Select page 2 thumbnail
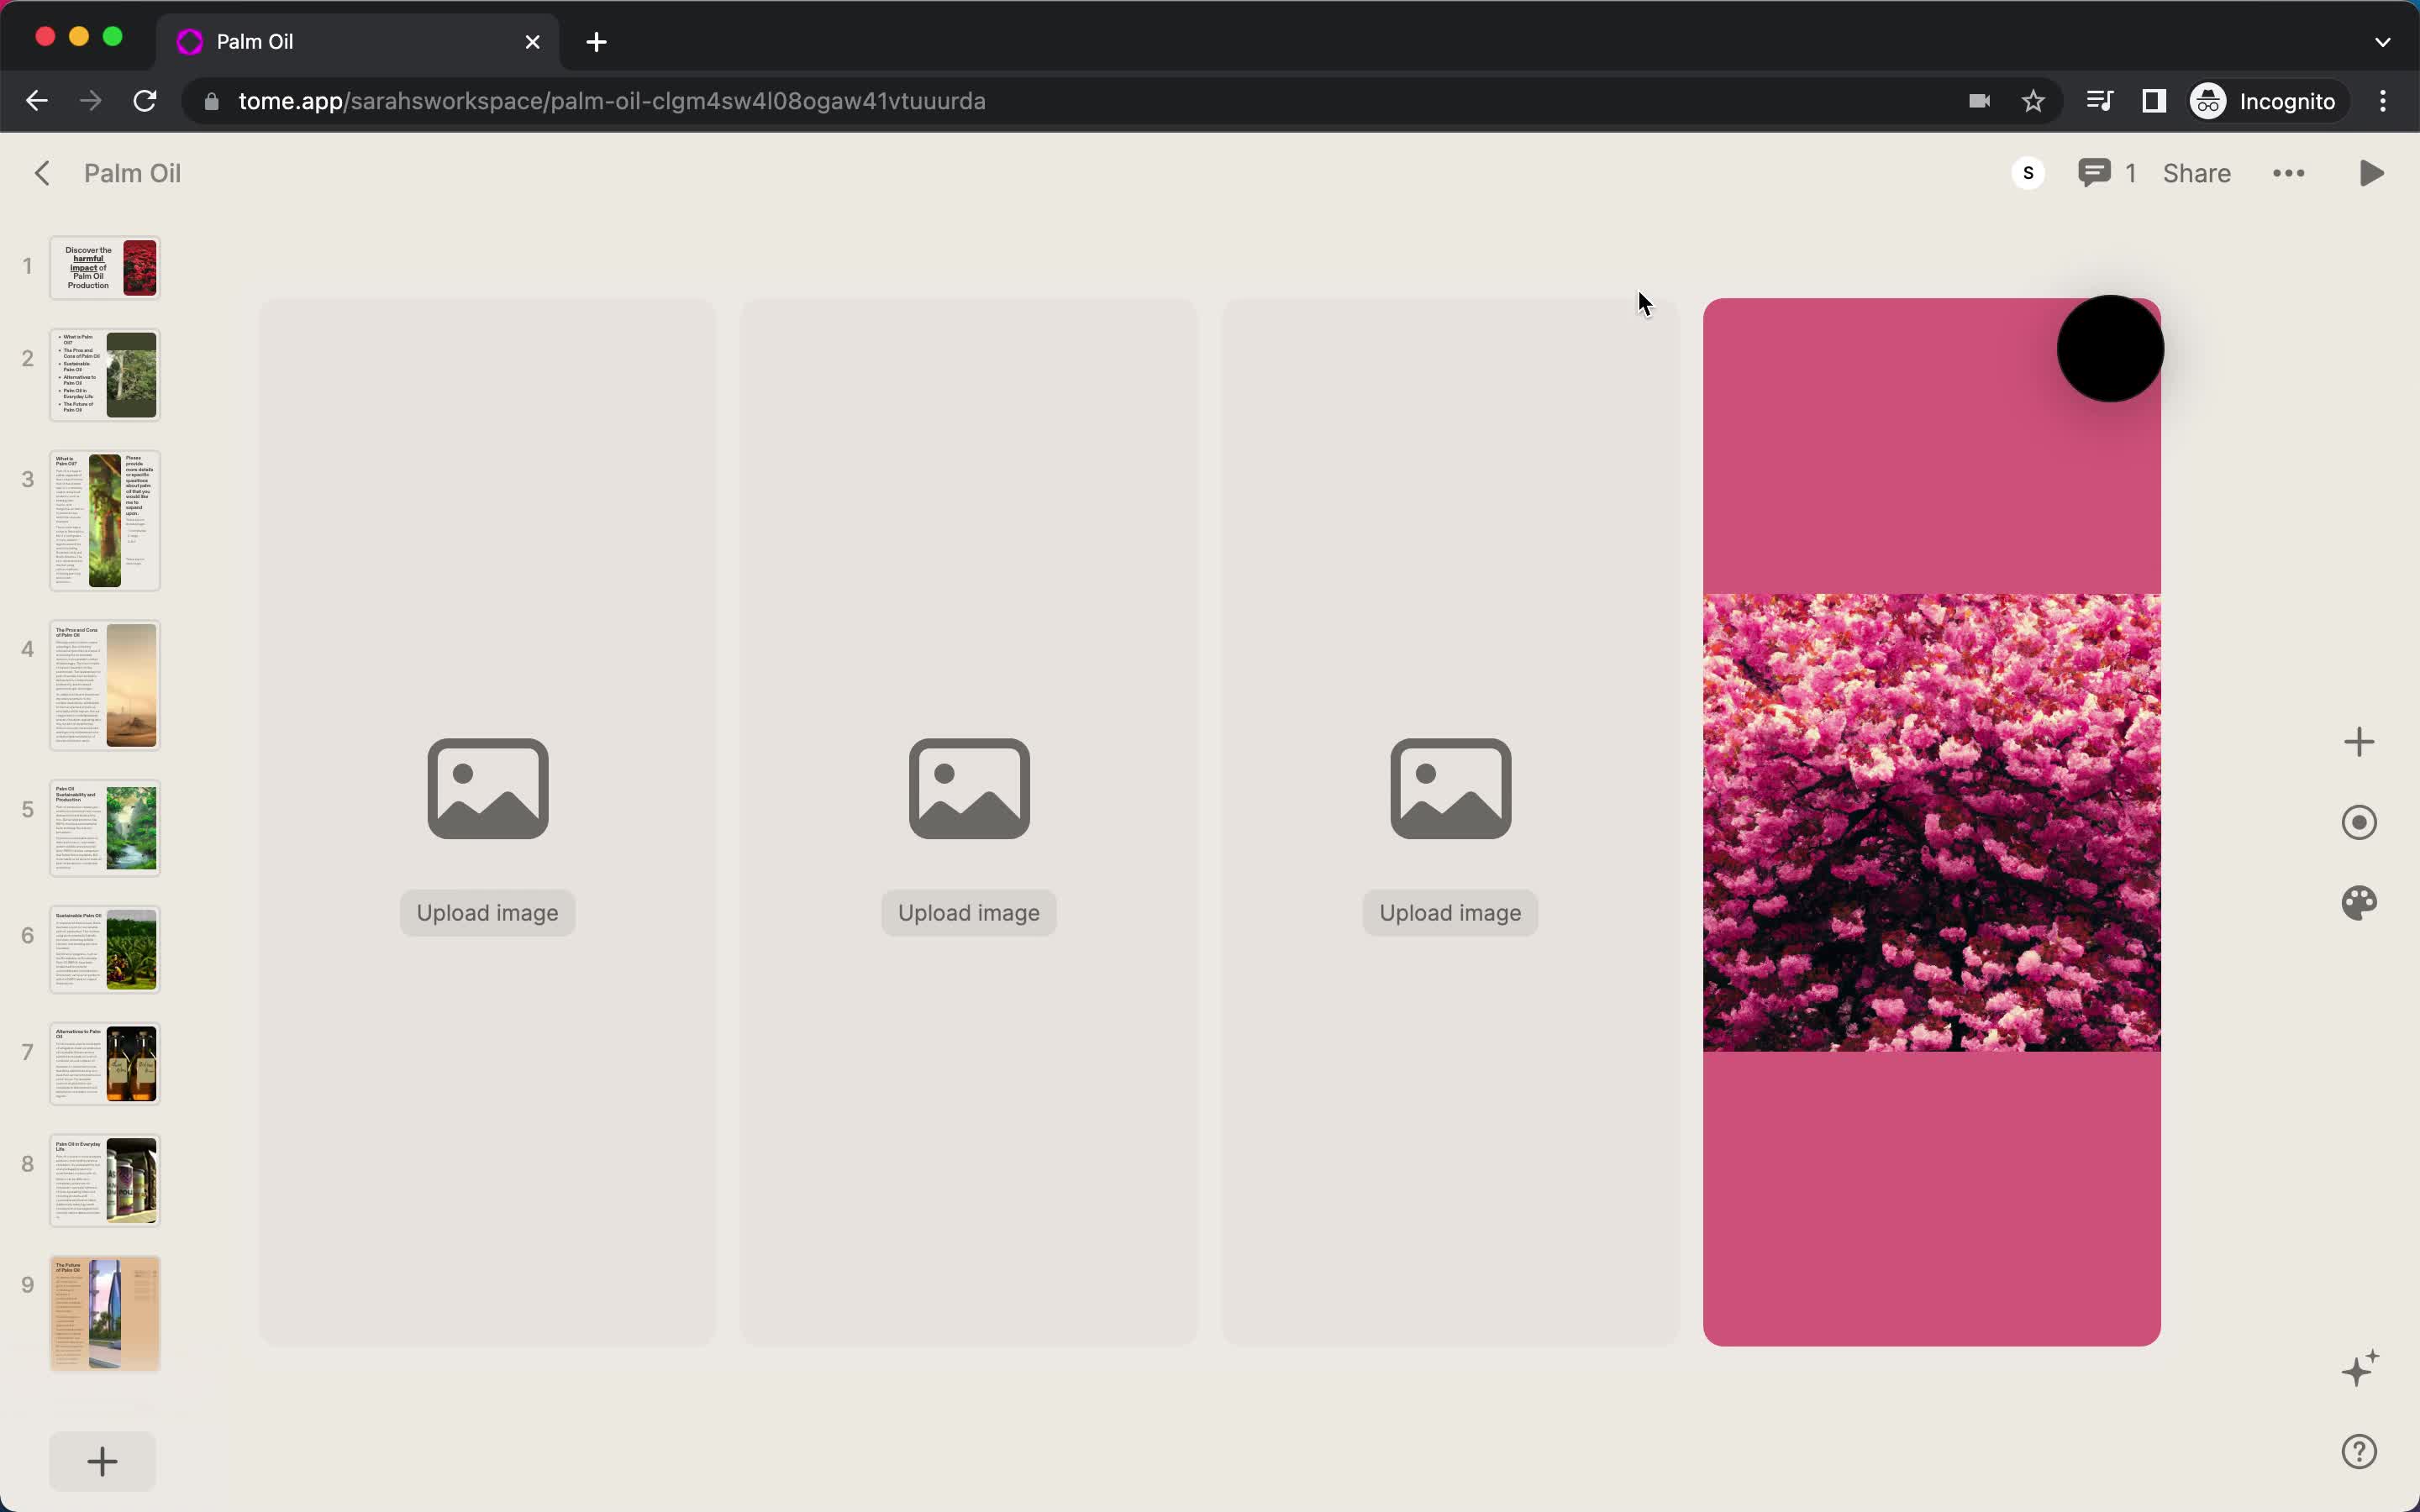The image size is (2420, 1512). [105, 375]
